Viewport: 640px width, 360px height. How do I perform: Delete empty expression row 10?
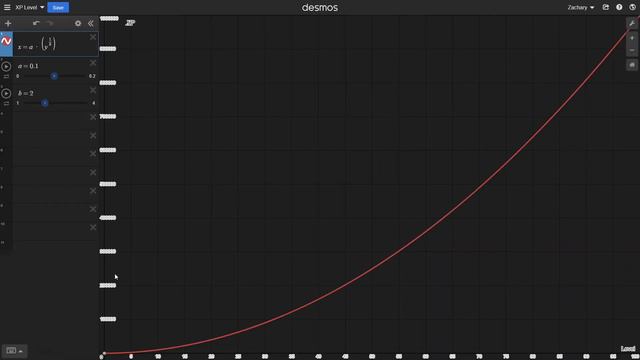pyautogui.click(x=93, y=227)
